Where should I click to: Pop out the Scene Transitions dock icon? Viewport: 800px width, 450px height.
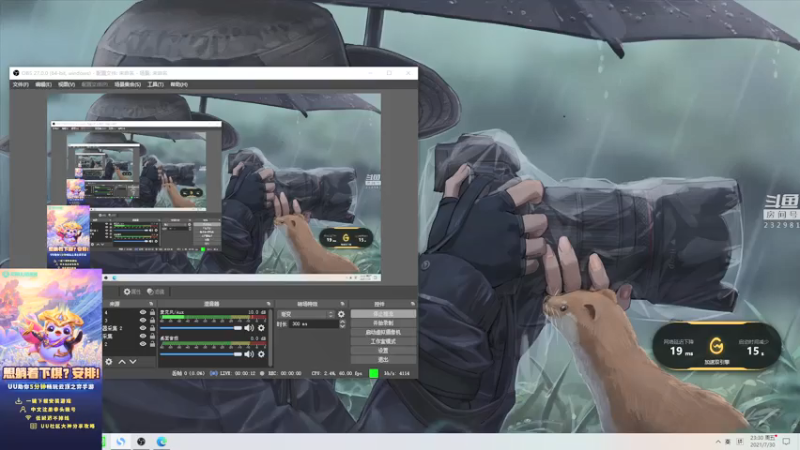[342, 304]
